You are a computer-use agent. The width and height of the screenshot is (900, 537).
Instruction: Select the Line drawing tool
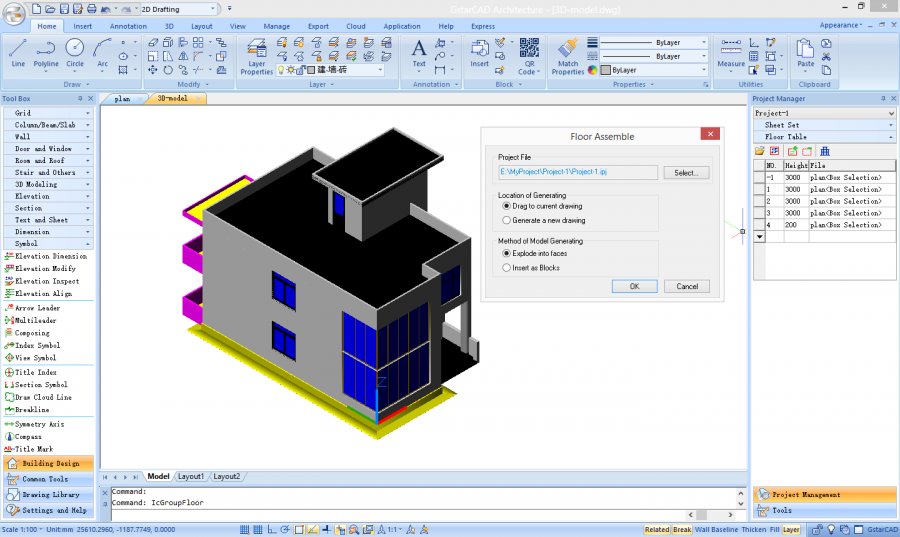click(18, 53)
